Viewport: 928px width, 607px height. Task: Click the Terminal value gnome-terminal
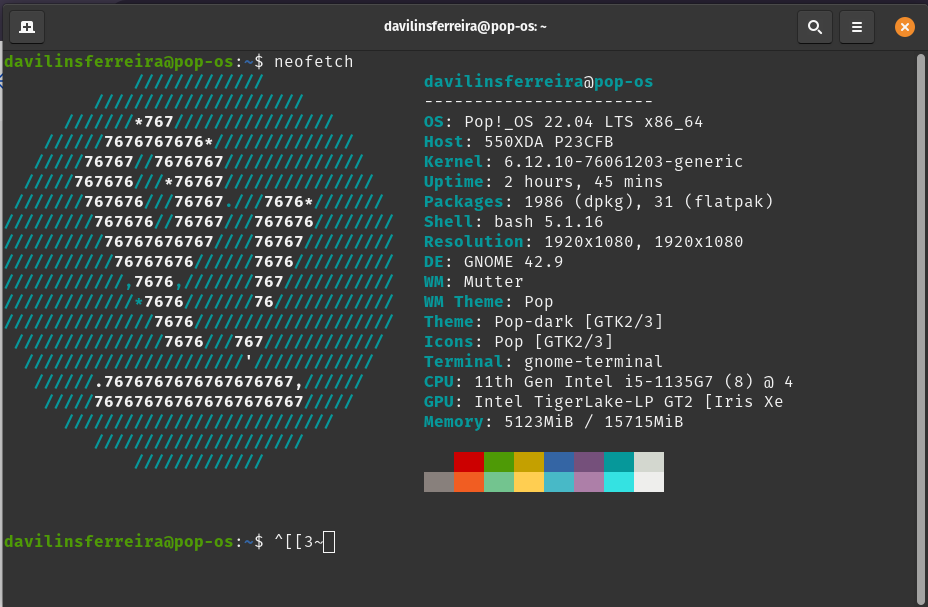click(x=594, y=361)
